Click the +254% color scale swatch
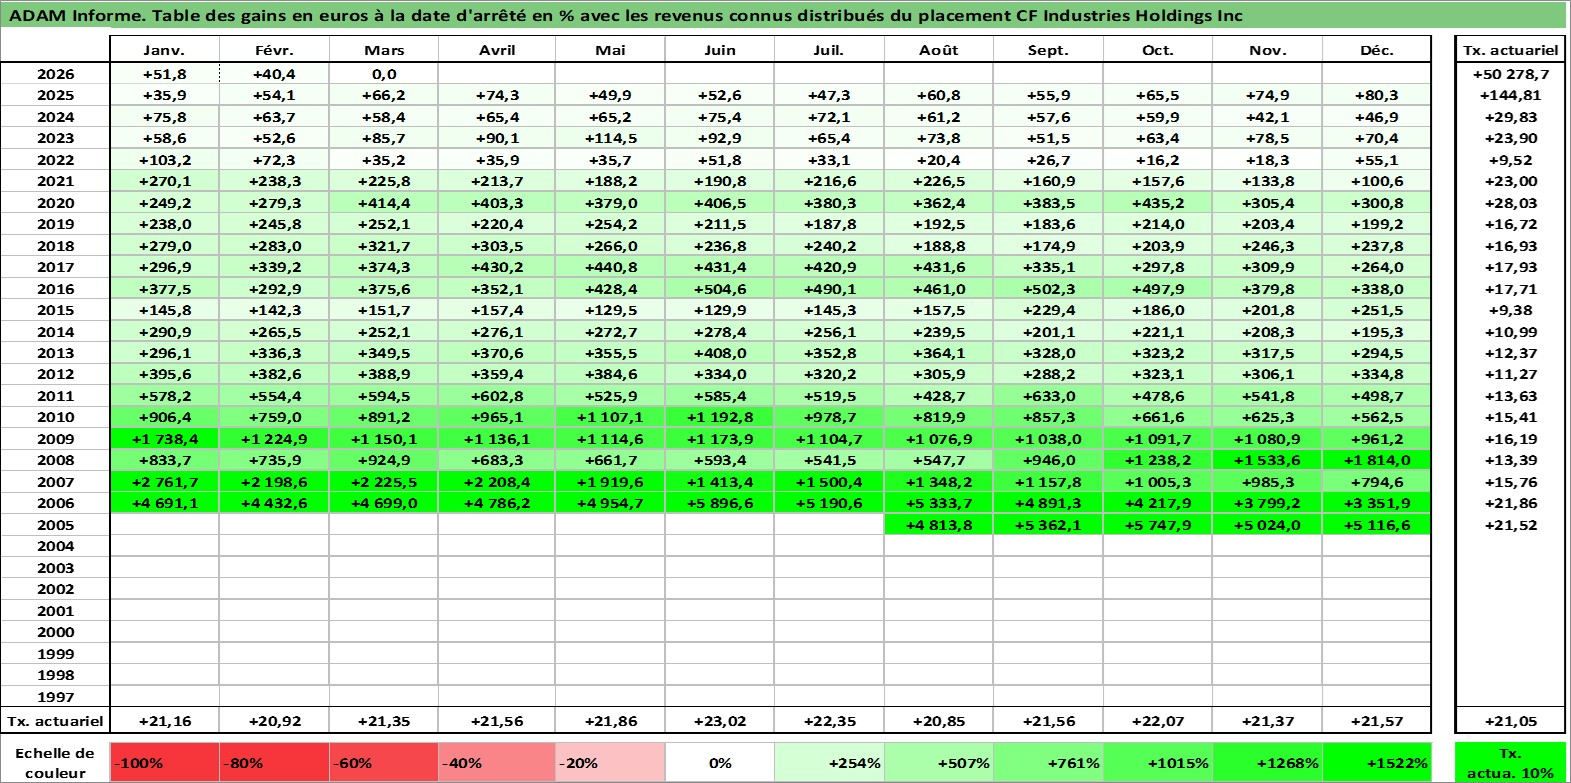Screen dimensions: 1571x783 [x=829, y=763]
